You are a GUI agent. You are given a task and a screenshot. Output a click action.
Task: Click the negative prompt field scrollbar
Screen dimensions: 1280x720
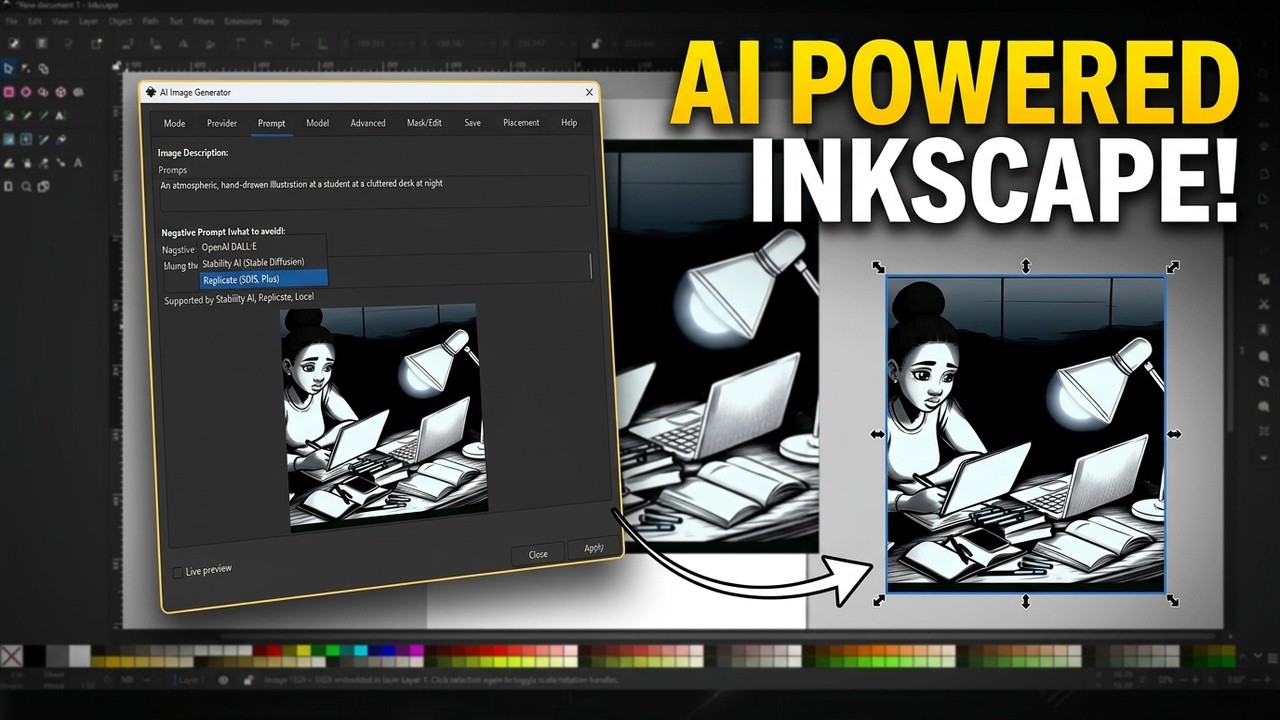pos(589,266)
